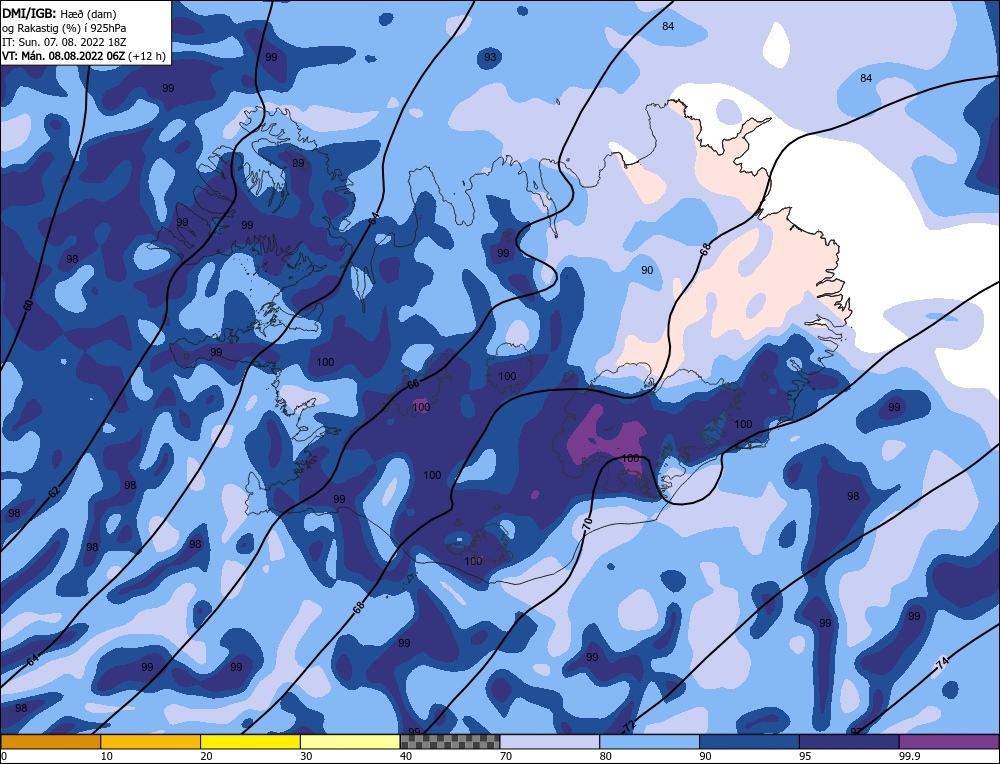The height and width of the screenshot is (764, 1000).
Task: Click the purple legend swatch above 99.9
Action: [x=949, y=742]
